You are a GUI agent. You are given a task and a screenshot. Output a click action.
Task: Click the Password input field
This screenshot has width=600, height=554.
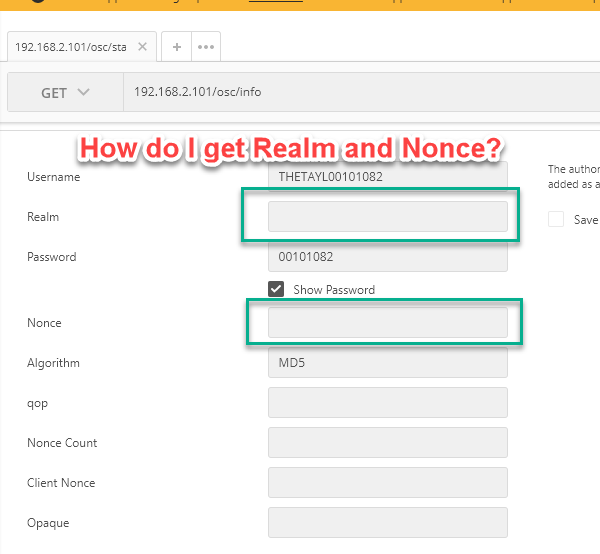388,257
